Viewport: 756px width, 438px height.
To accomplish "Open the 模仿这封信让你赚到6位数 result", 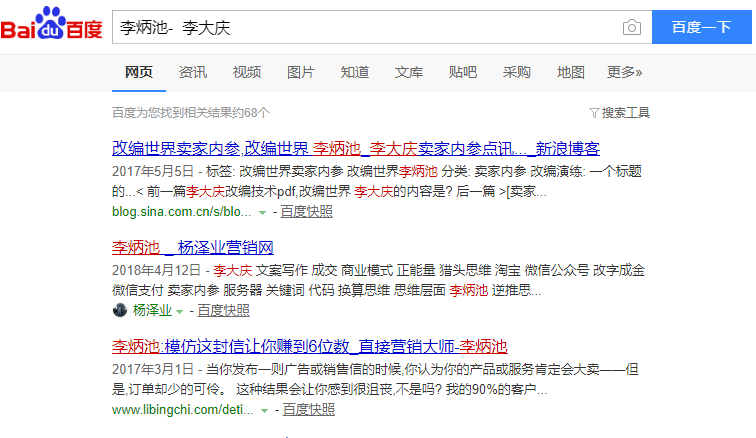I will pos(310,346).
